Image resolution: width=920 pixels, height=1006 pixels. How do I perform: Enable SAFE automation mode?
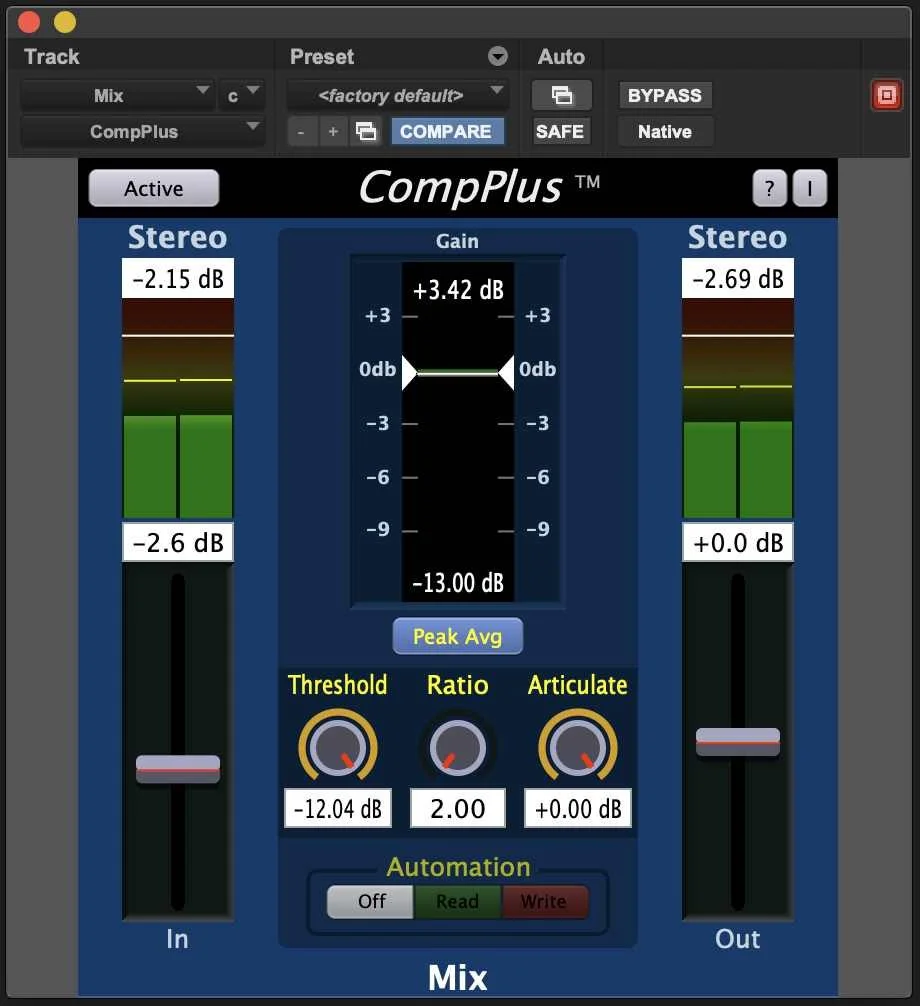pos(560,131)
